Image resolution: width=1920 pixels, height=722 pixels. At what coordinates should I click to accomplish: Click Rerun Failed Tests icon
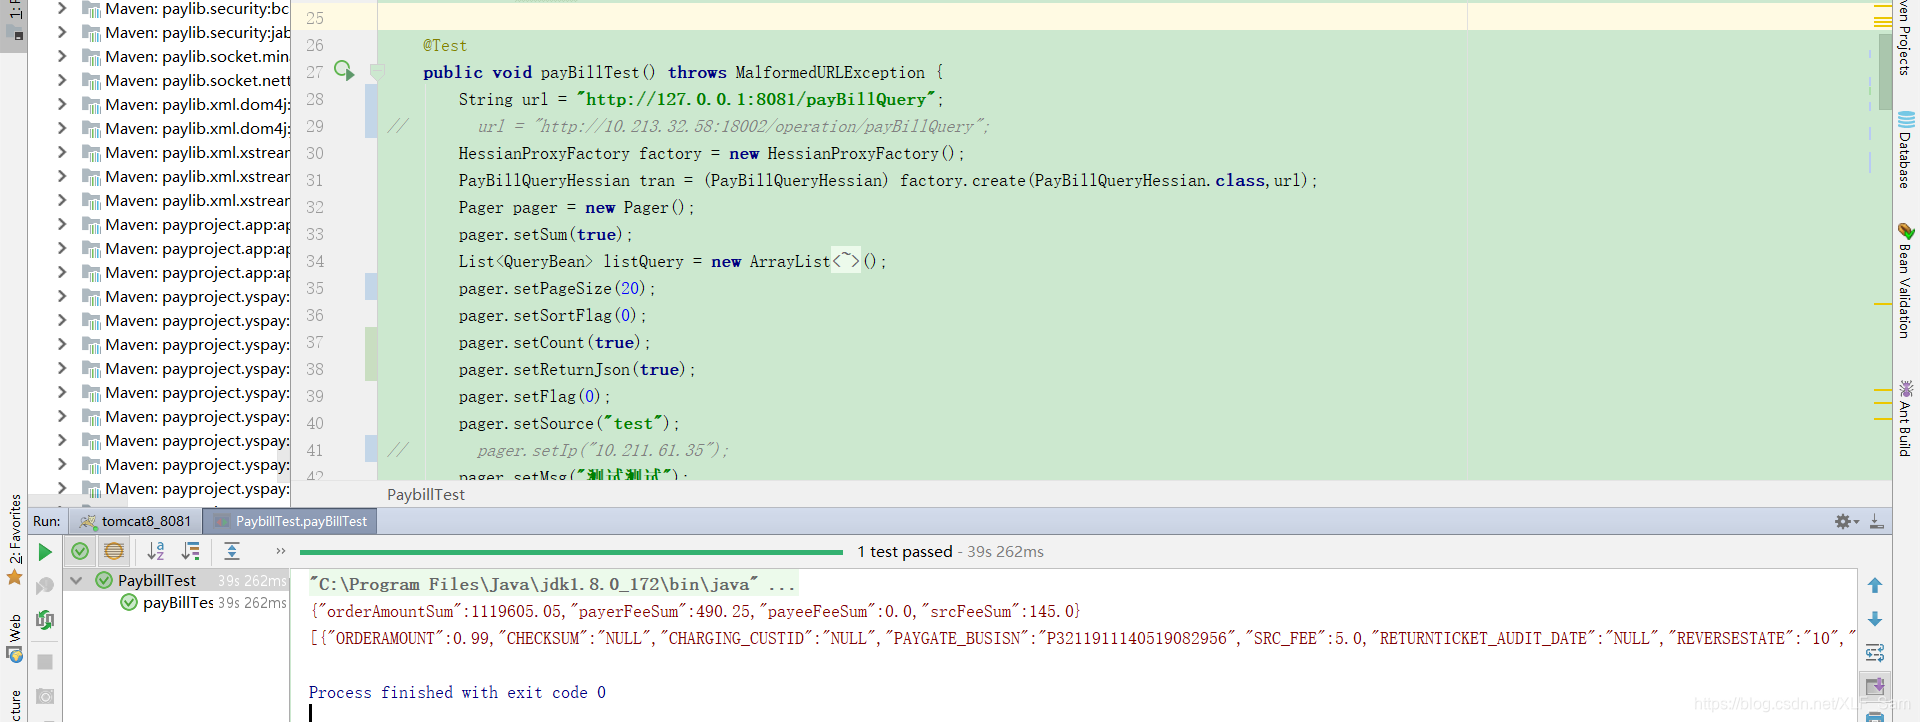pos(44,586)
